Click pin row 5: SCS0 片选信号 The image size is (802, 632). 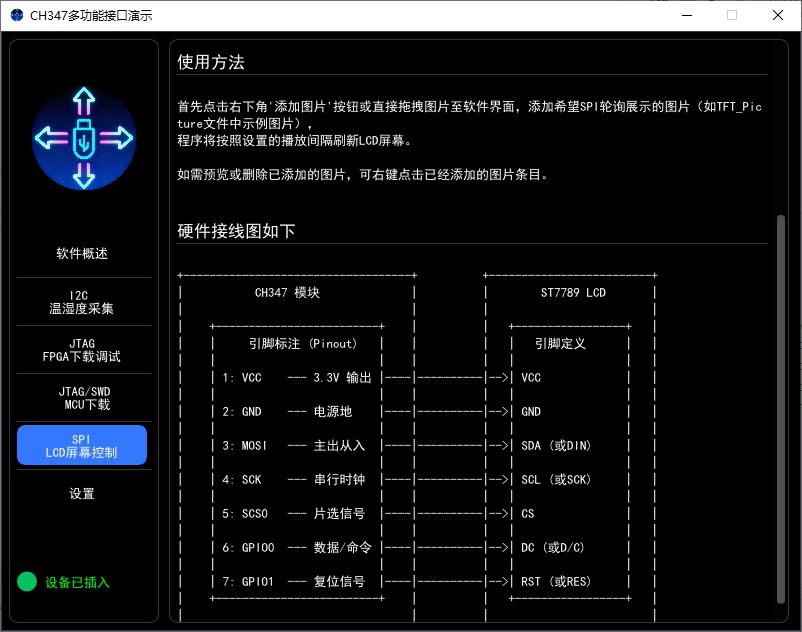coord(294,514)
